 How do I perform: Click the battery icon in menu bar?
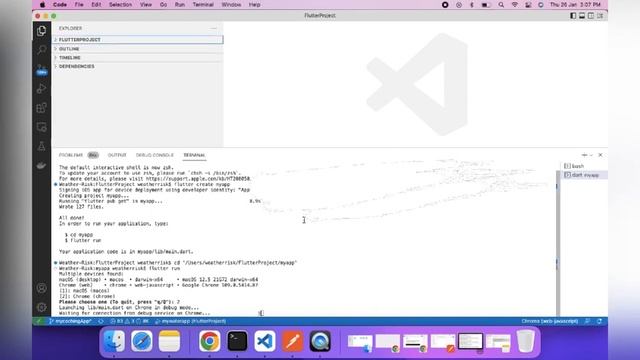point(486,5)
